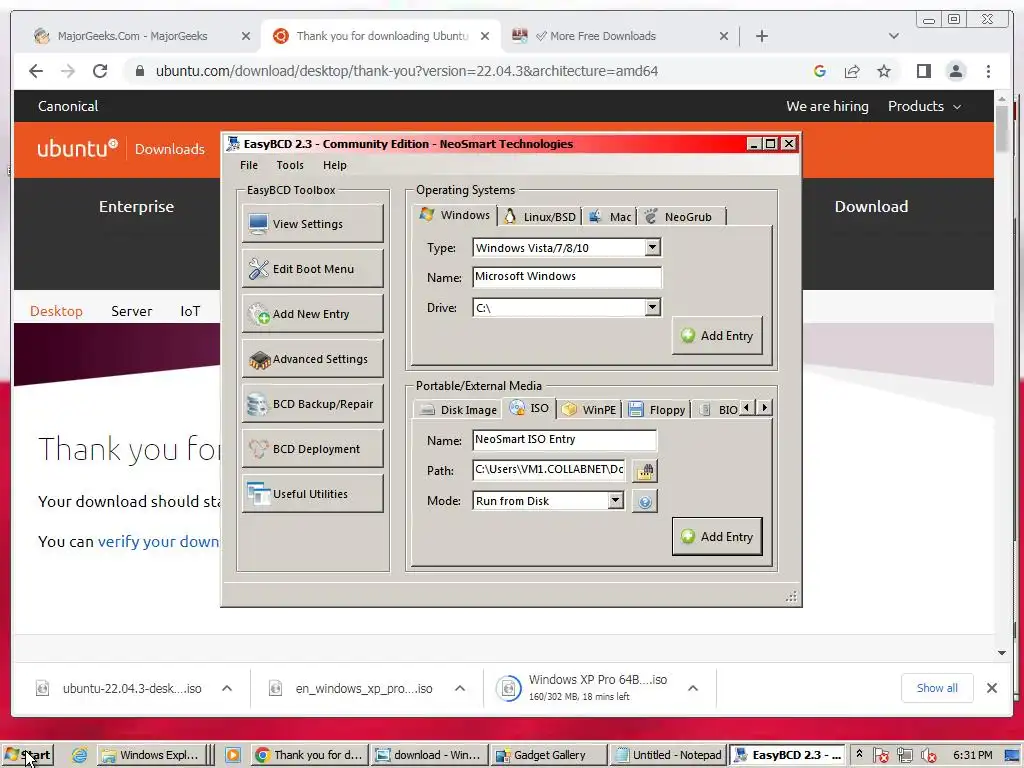The image size is (1024, 768).
Task: Reload the Ubuntu download page
Action: click(100, 71)
